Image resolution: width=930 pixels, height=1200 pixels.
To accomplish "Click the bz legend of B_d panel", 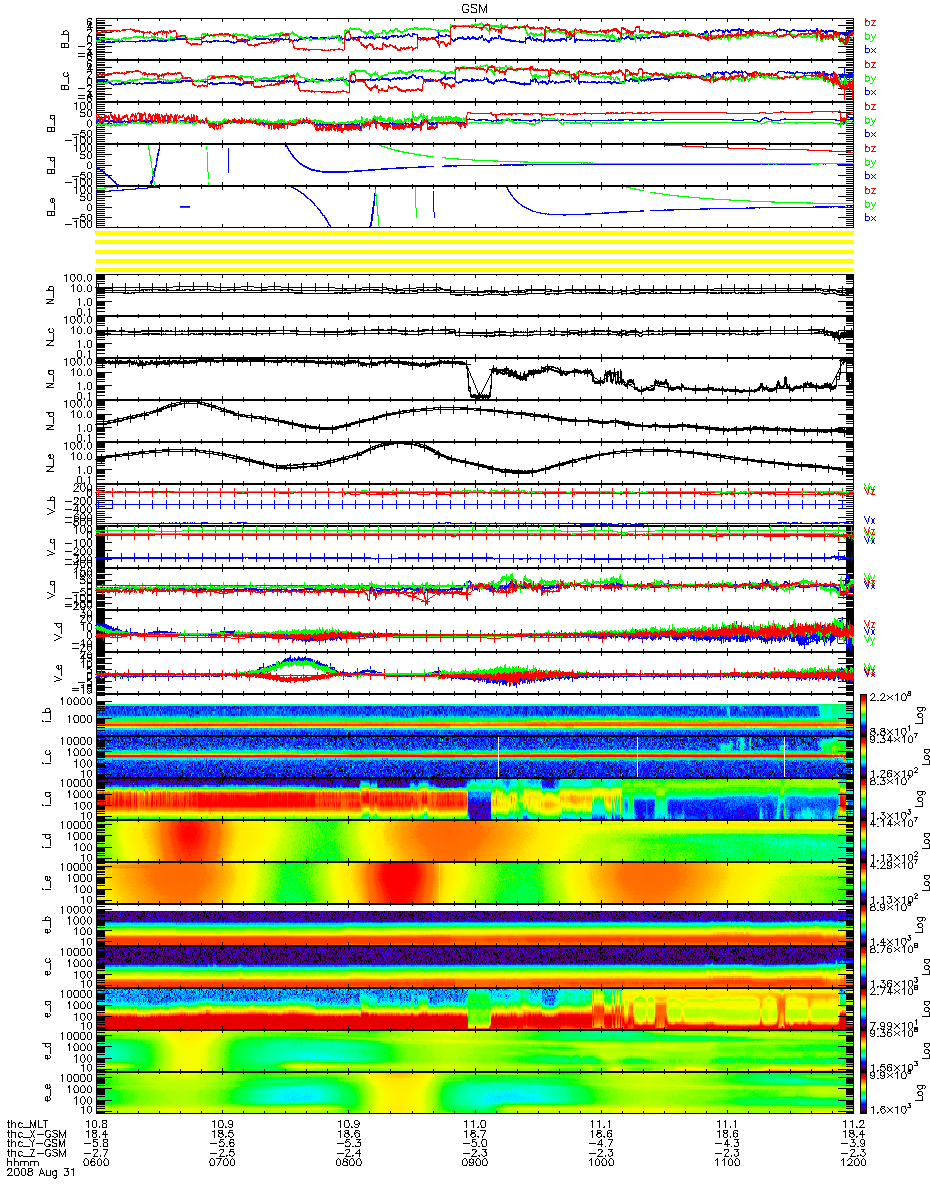I will tap(870, 148).
